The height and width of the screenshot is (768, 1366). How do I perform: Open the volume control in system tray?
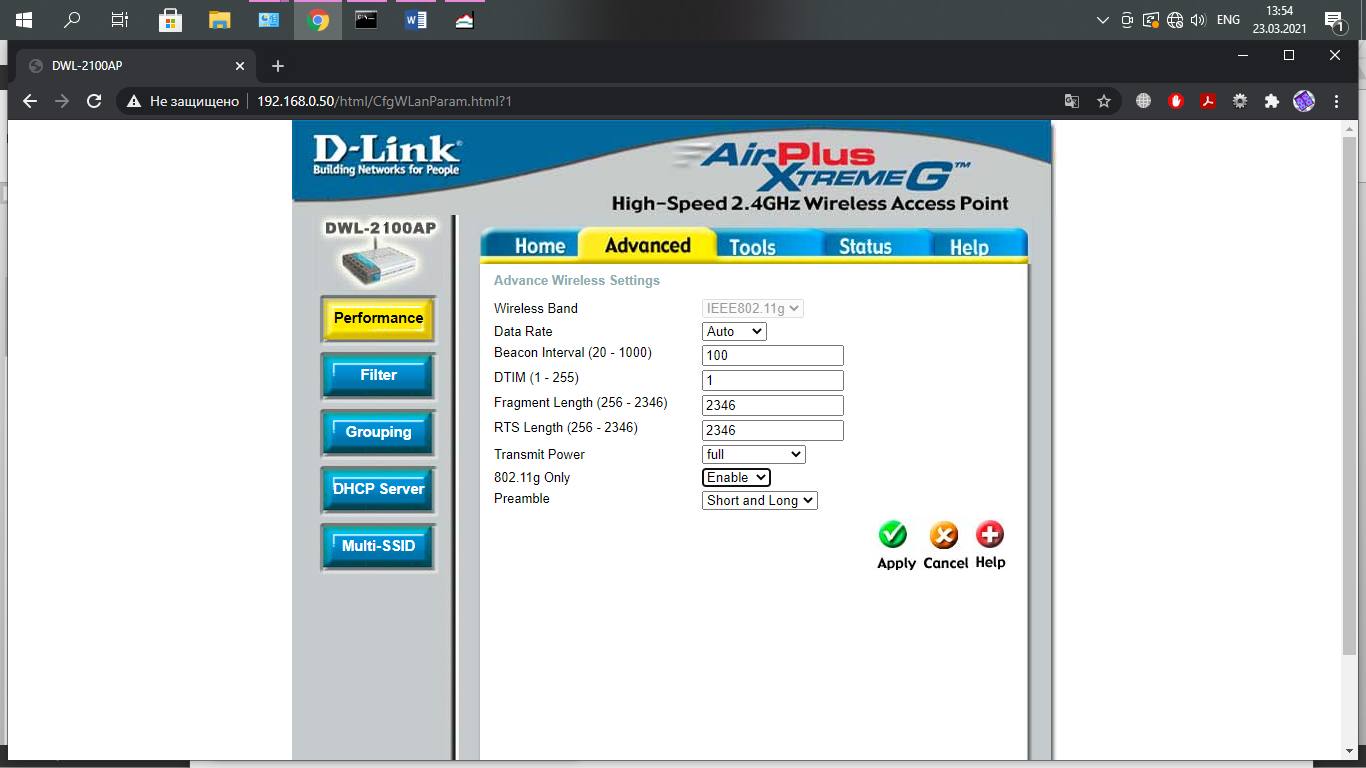click(1198, 20)
